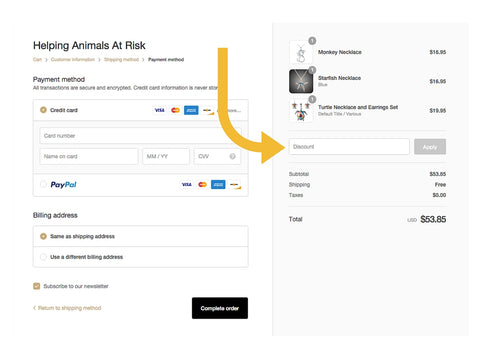This screenshot has height=360, width=480.
Task: Go to Shipping method breadcrumb
Action: 121,60
